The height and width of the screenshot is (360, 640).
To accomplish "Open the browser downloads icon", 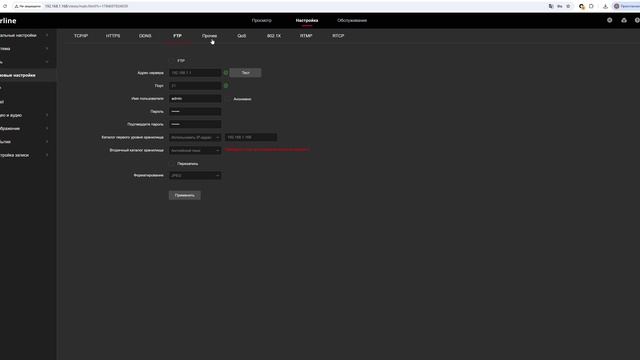I will pos(605,6).
